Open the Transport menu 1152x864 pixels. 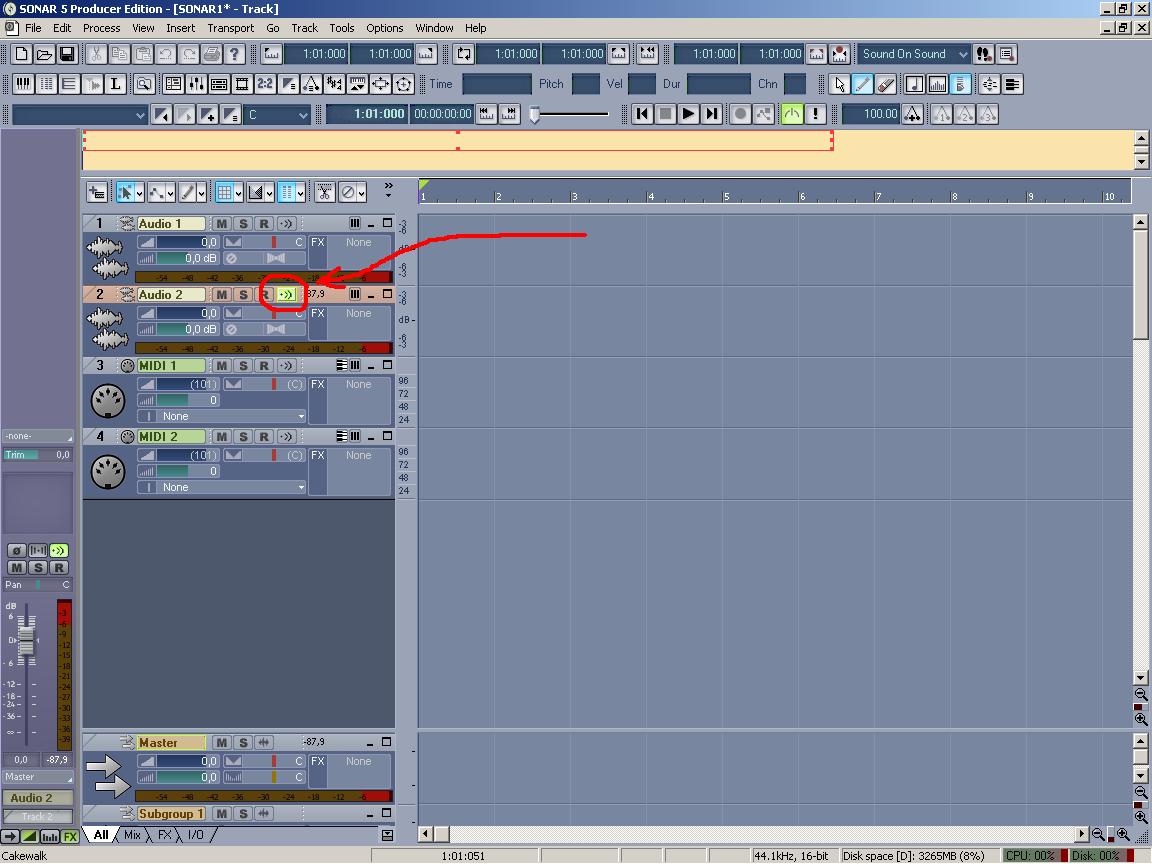pos(230,28)
